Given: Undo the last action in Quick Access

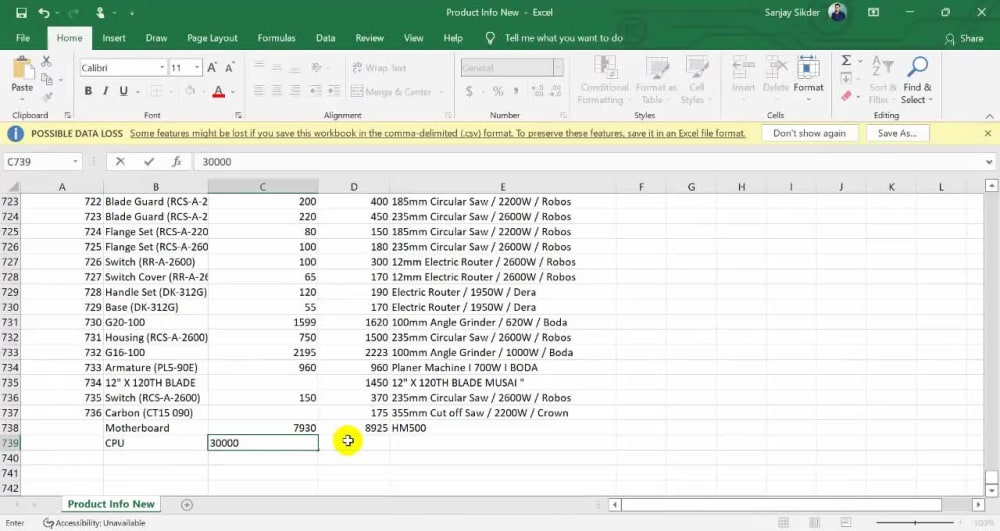Looking at the screenshot, I should (x=43, y=13).
